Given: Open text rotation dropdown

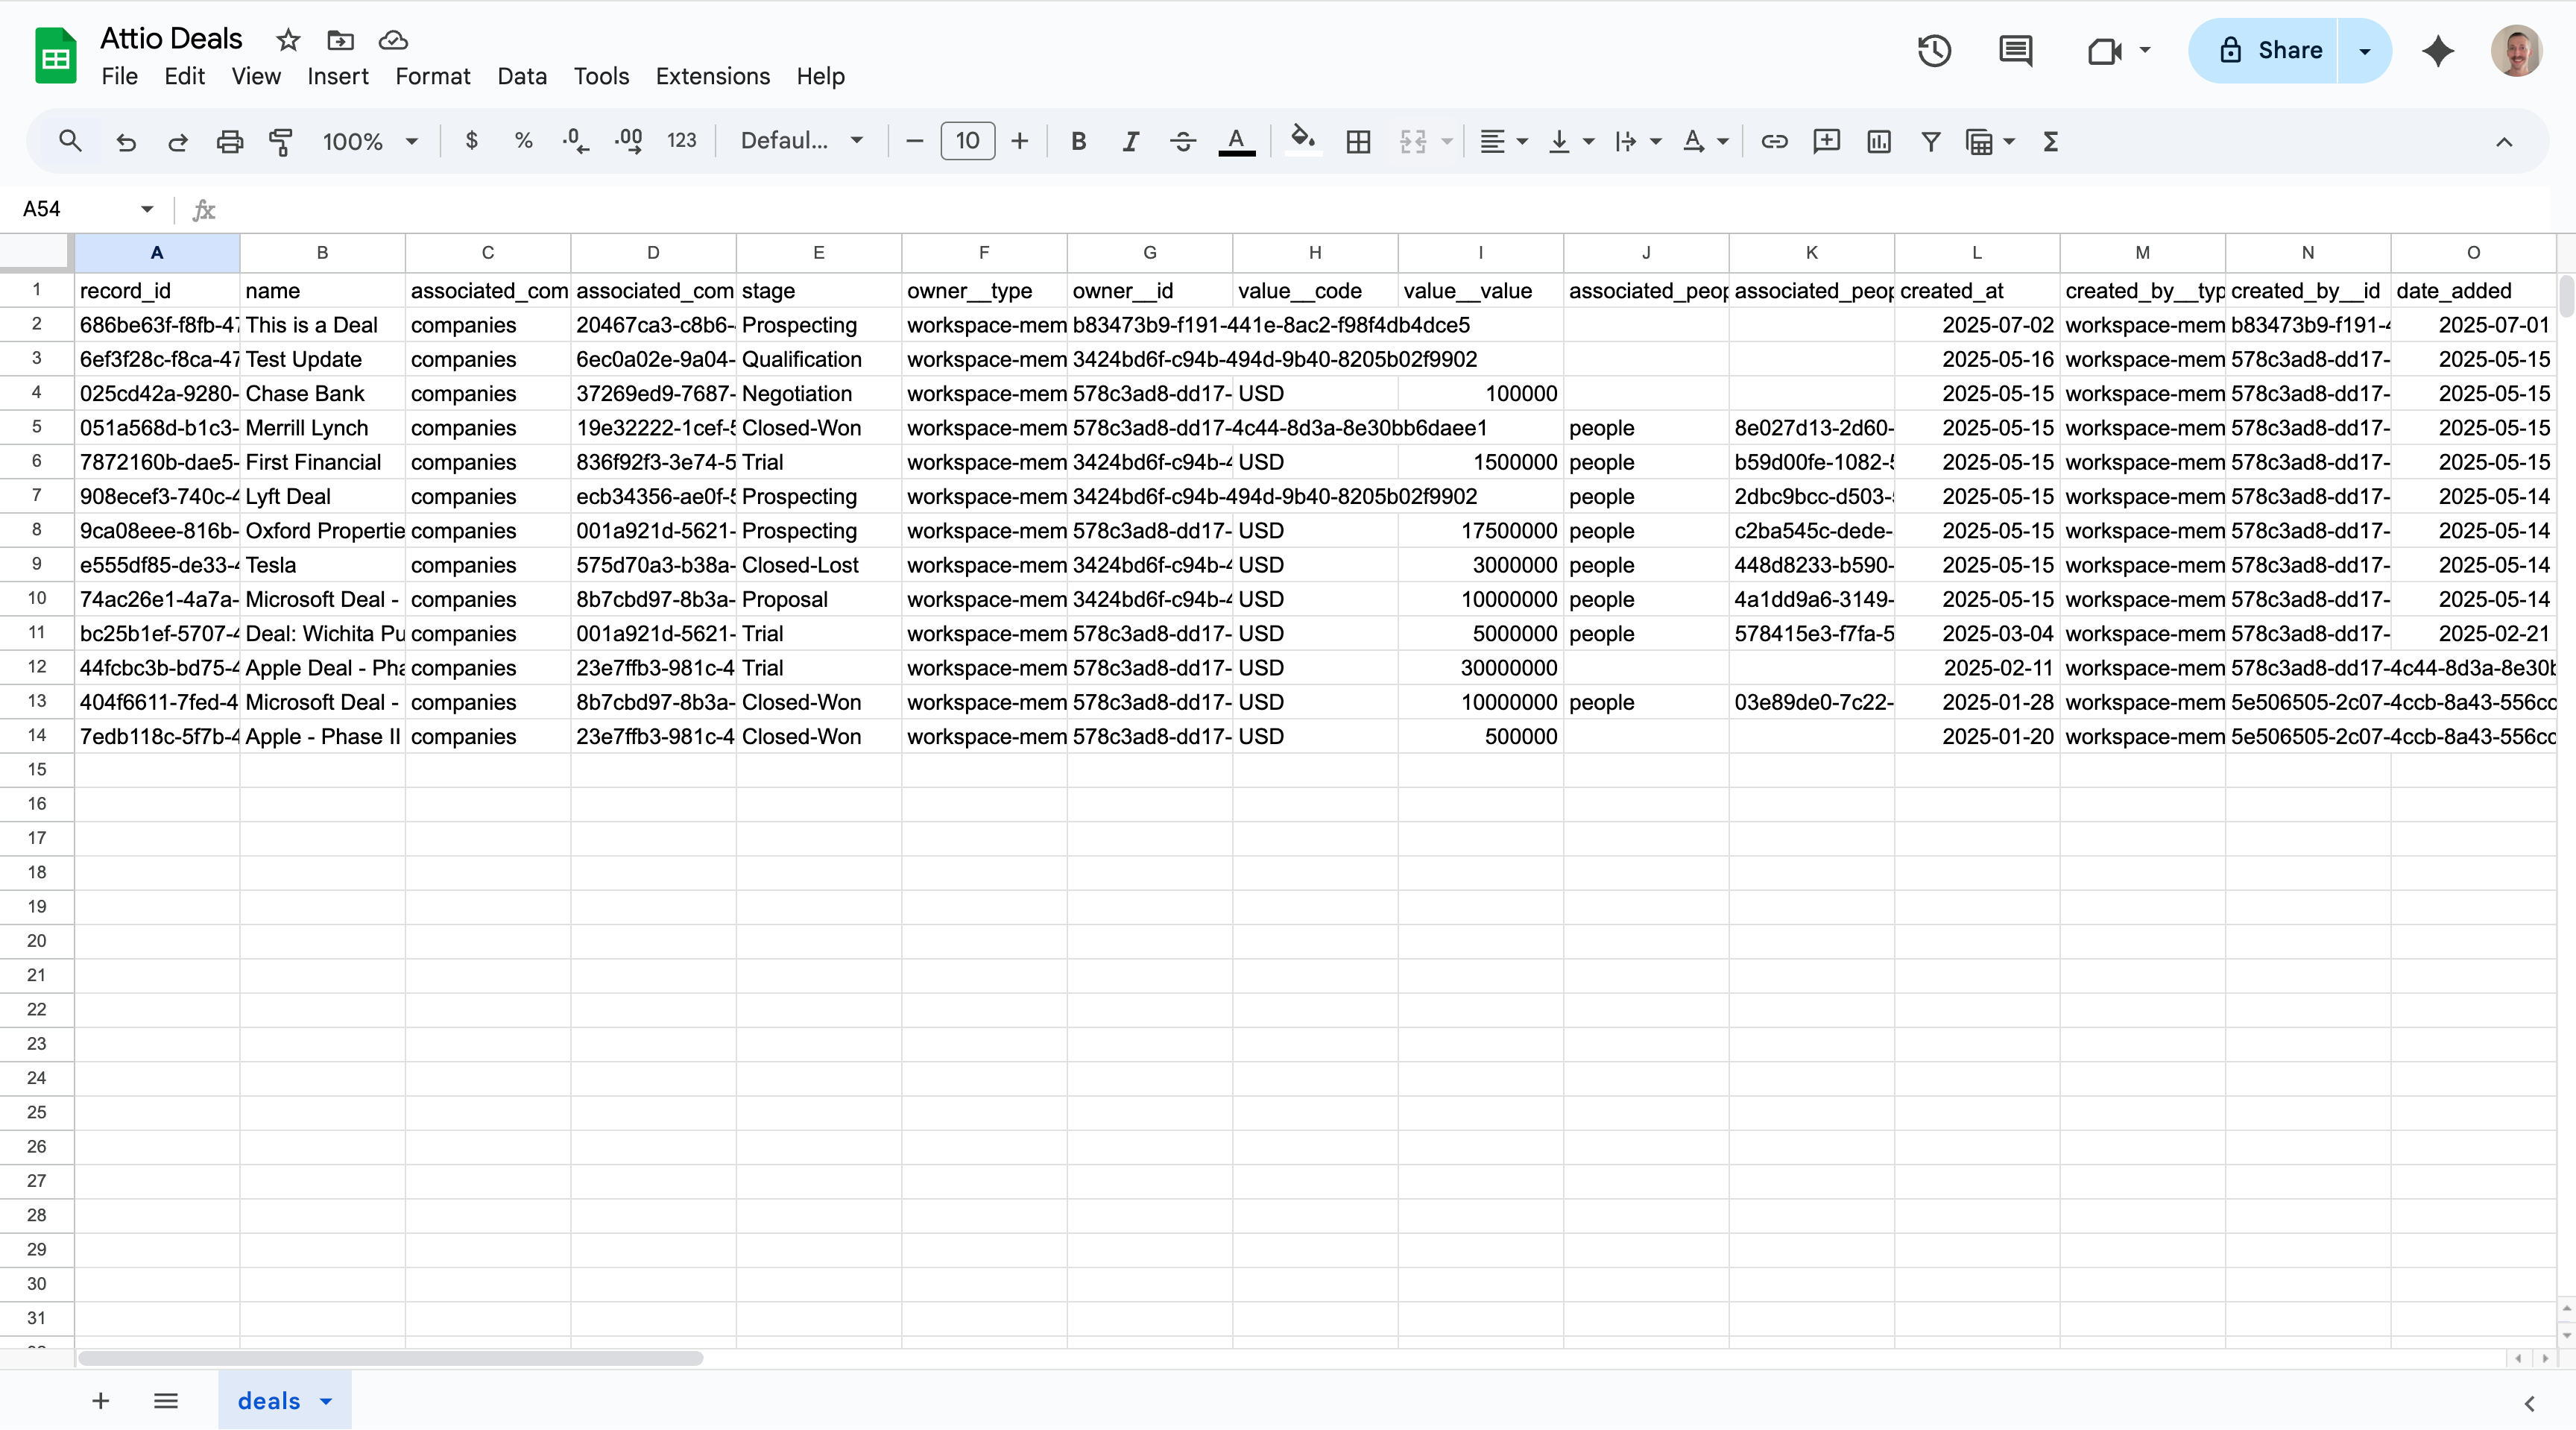Looking at the screenshot, I should click(1705, 141).
